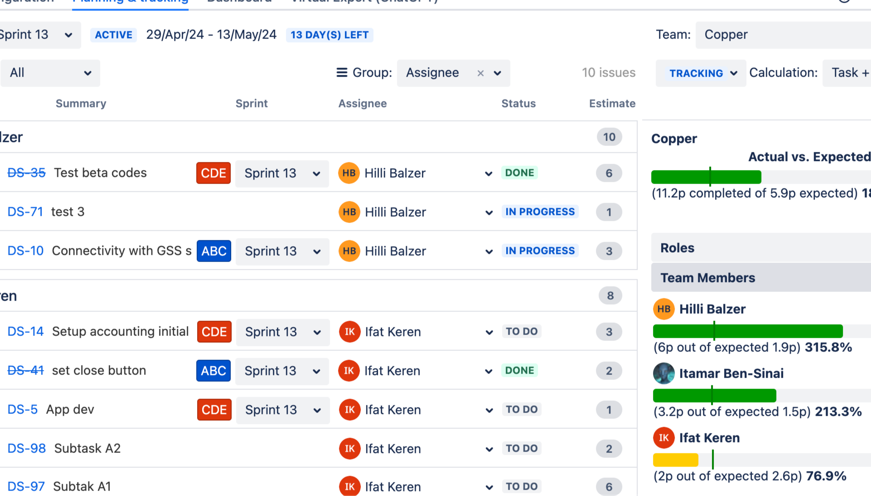Click Ifat Keren avatar in Team Members
871x496 pixels.
coord(663,438)
